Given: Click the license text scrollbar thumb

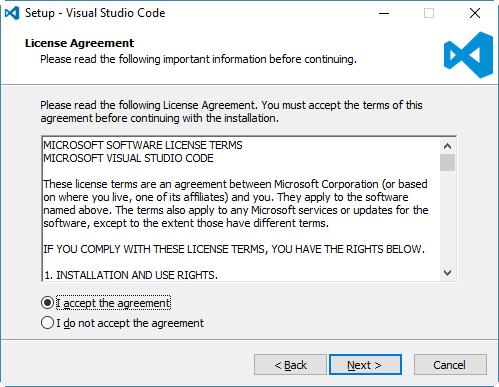Looking at the screenshot, I should [447, 162].
